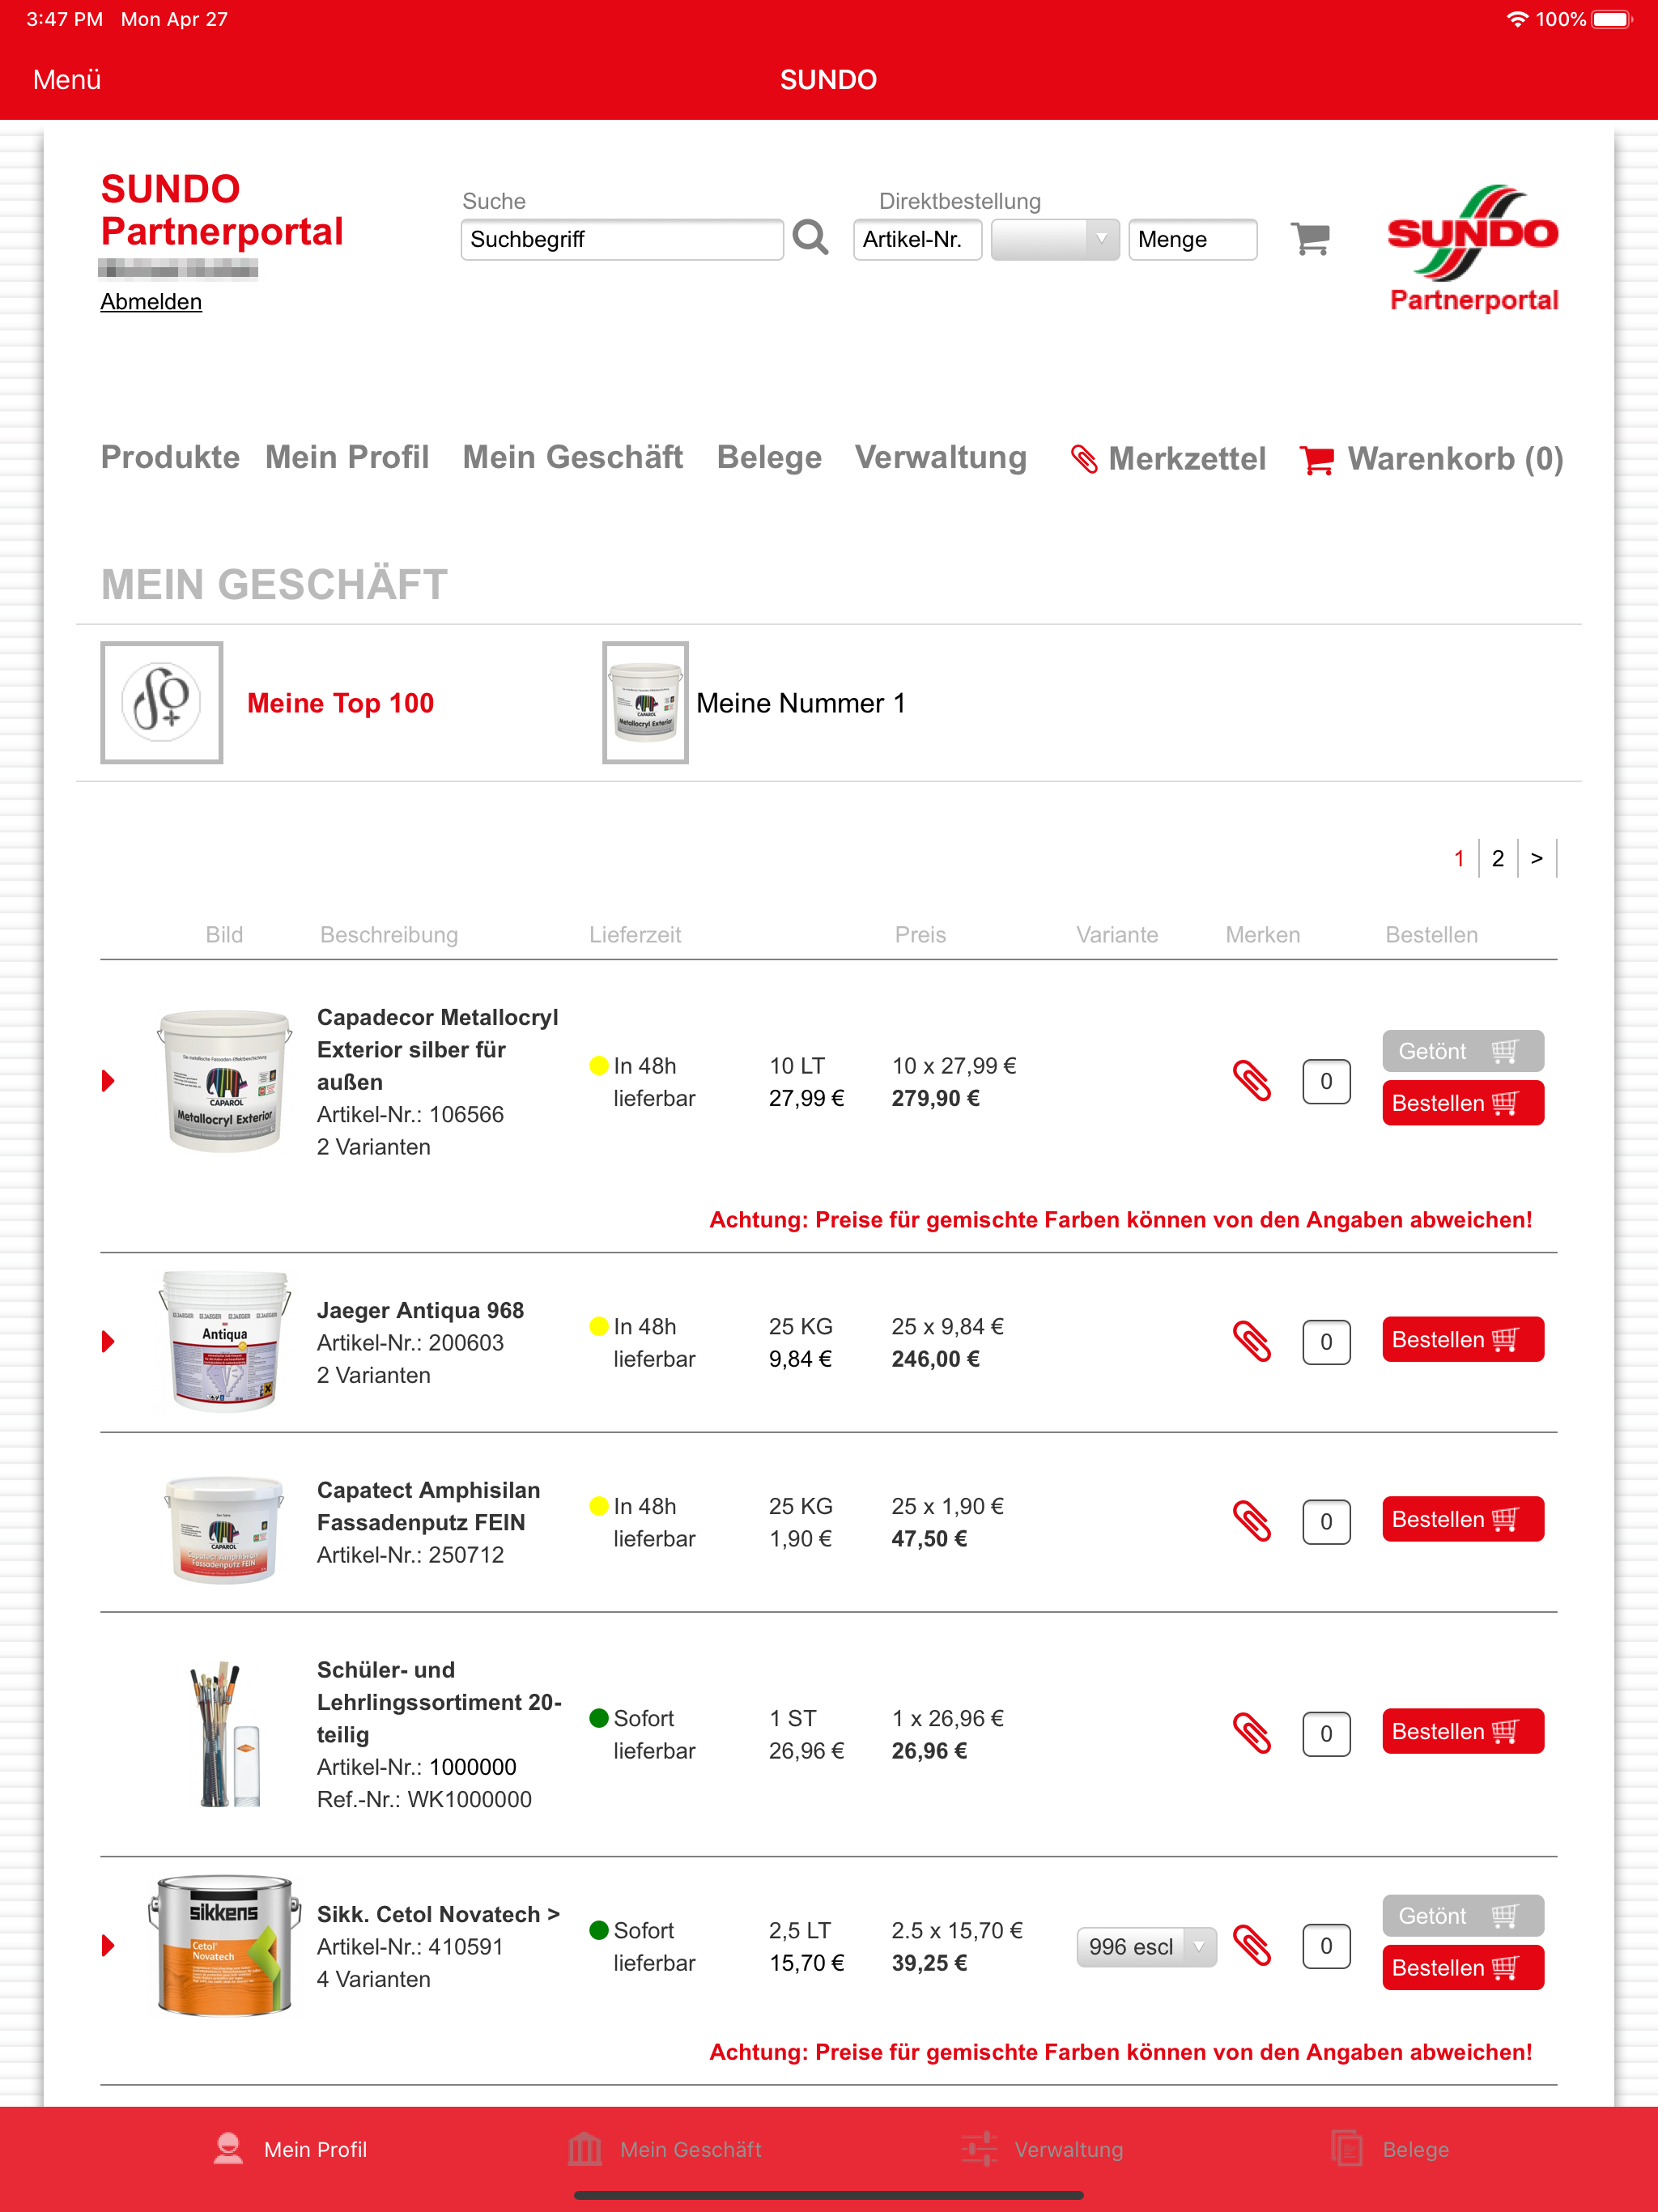Click the battery status indicator
The image size is (1658, 2212).
(1612, 19)
